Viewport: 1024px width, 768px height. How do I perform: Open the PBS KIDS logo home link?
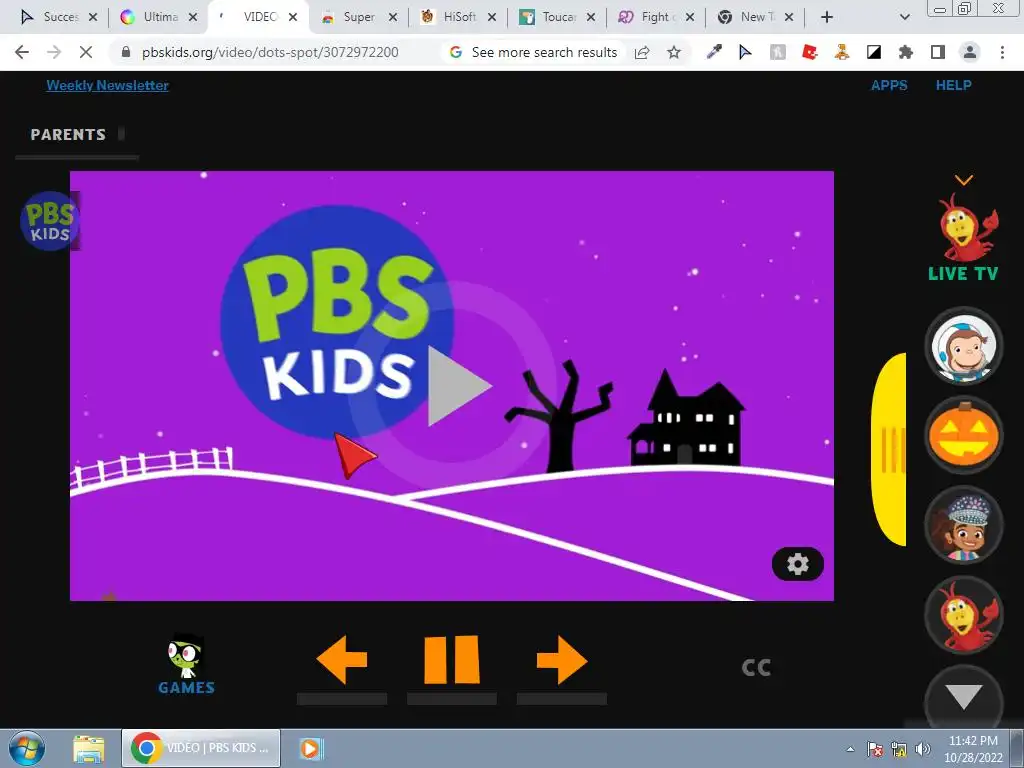coord(50,221)
